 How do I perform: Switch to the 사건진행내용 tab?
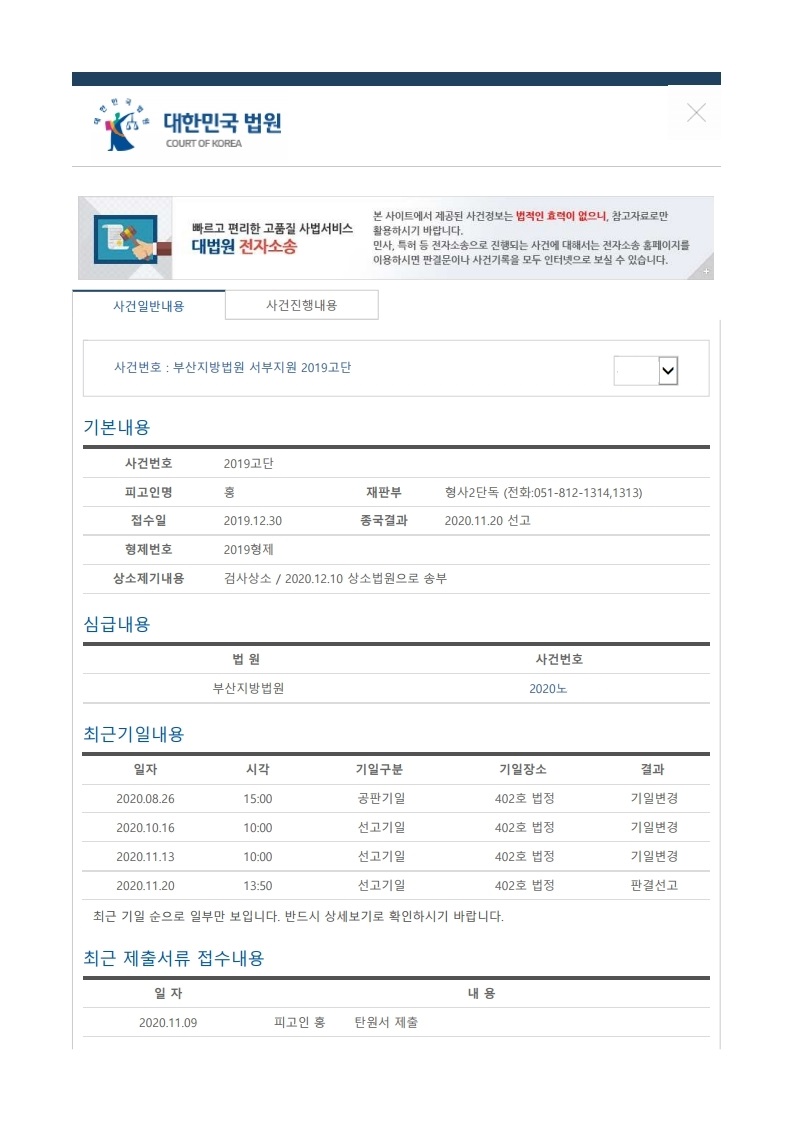coord(301,305)
